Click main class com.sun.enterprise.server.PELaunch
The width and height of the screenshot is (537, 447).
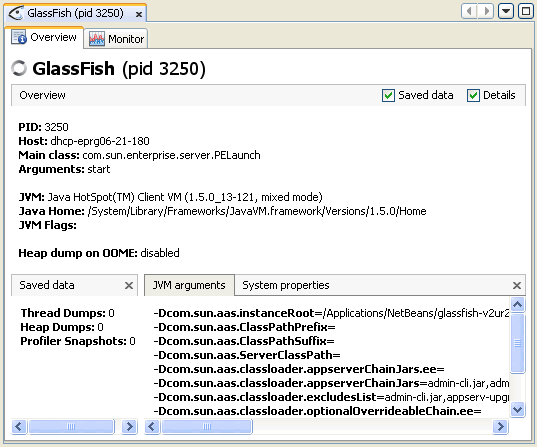coord(171,155)
